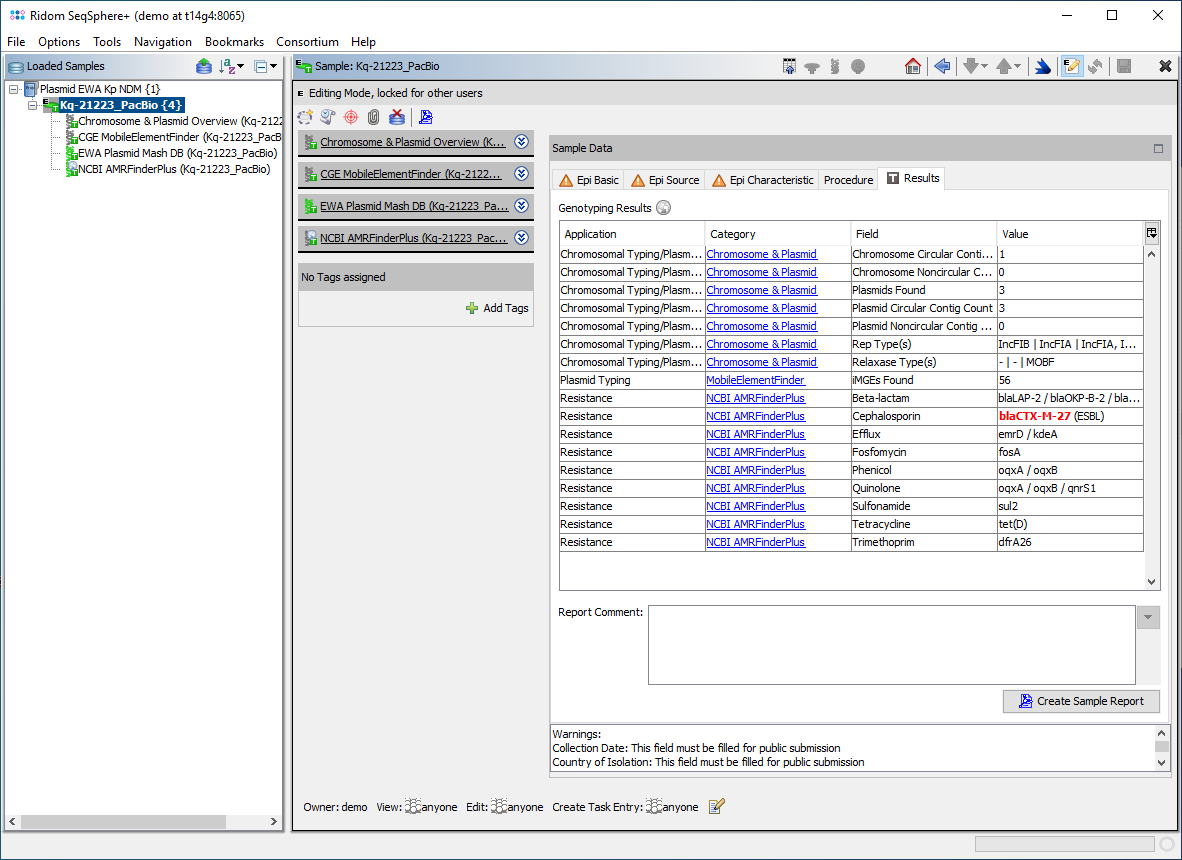Image resolution: width=1182 pixels, height=860 pixels.
Task: Click the Home icon in sample toolbar
Action: click(x=912, y=66)
